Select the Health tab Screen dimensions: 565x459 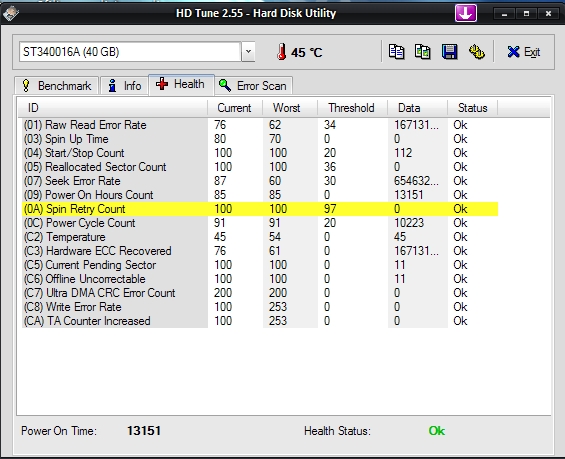[x=181, y=85]
